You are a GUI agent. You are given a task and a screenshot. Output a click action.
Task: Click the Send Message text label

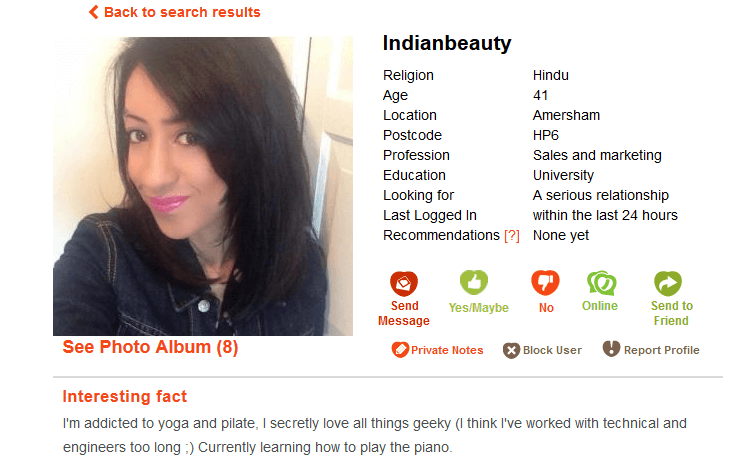pyautogui.click(x=404, y=313)
